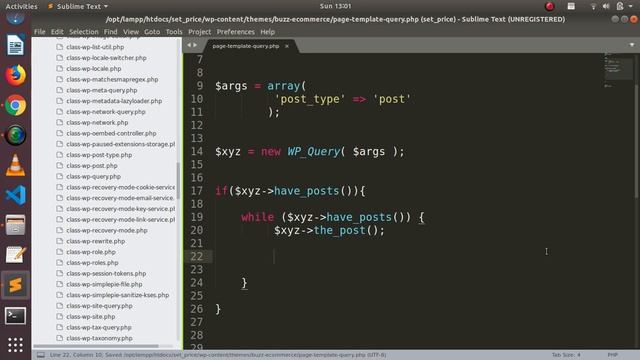Click the sidebar horizontal scrollbar
Viewport: 640px width, 360px height.
[x=96, y=347]
